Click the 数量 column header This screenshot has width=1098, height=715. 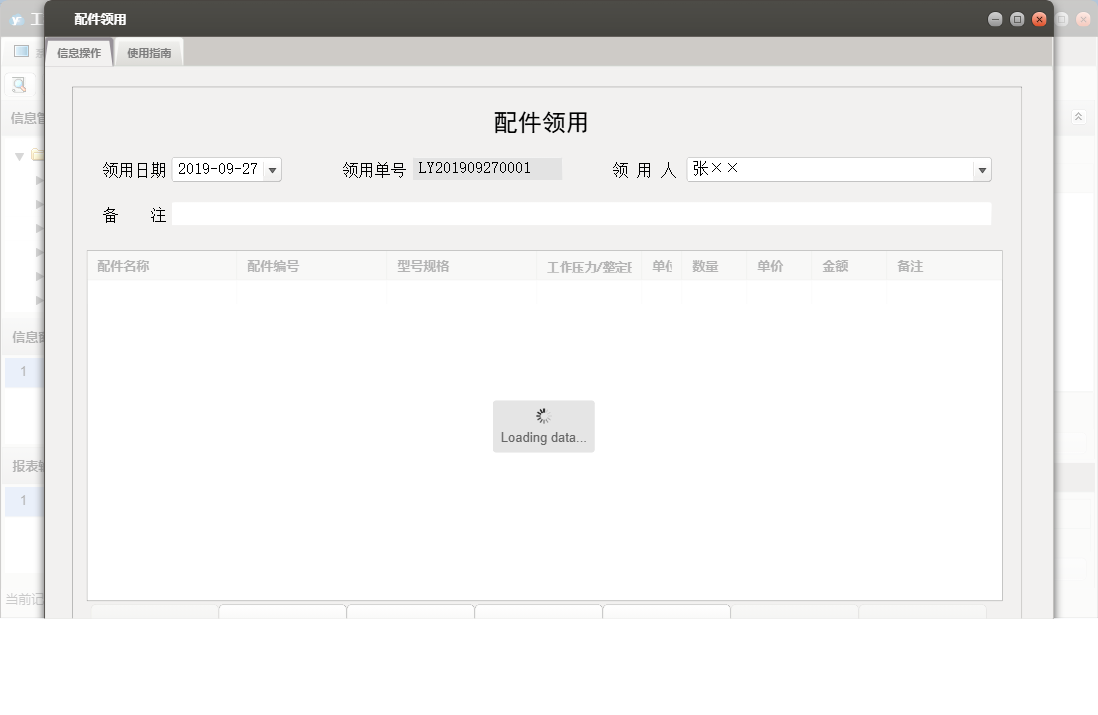pos(703,265)
